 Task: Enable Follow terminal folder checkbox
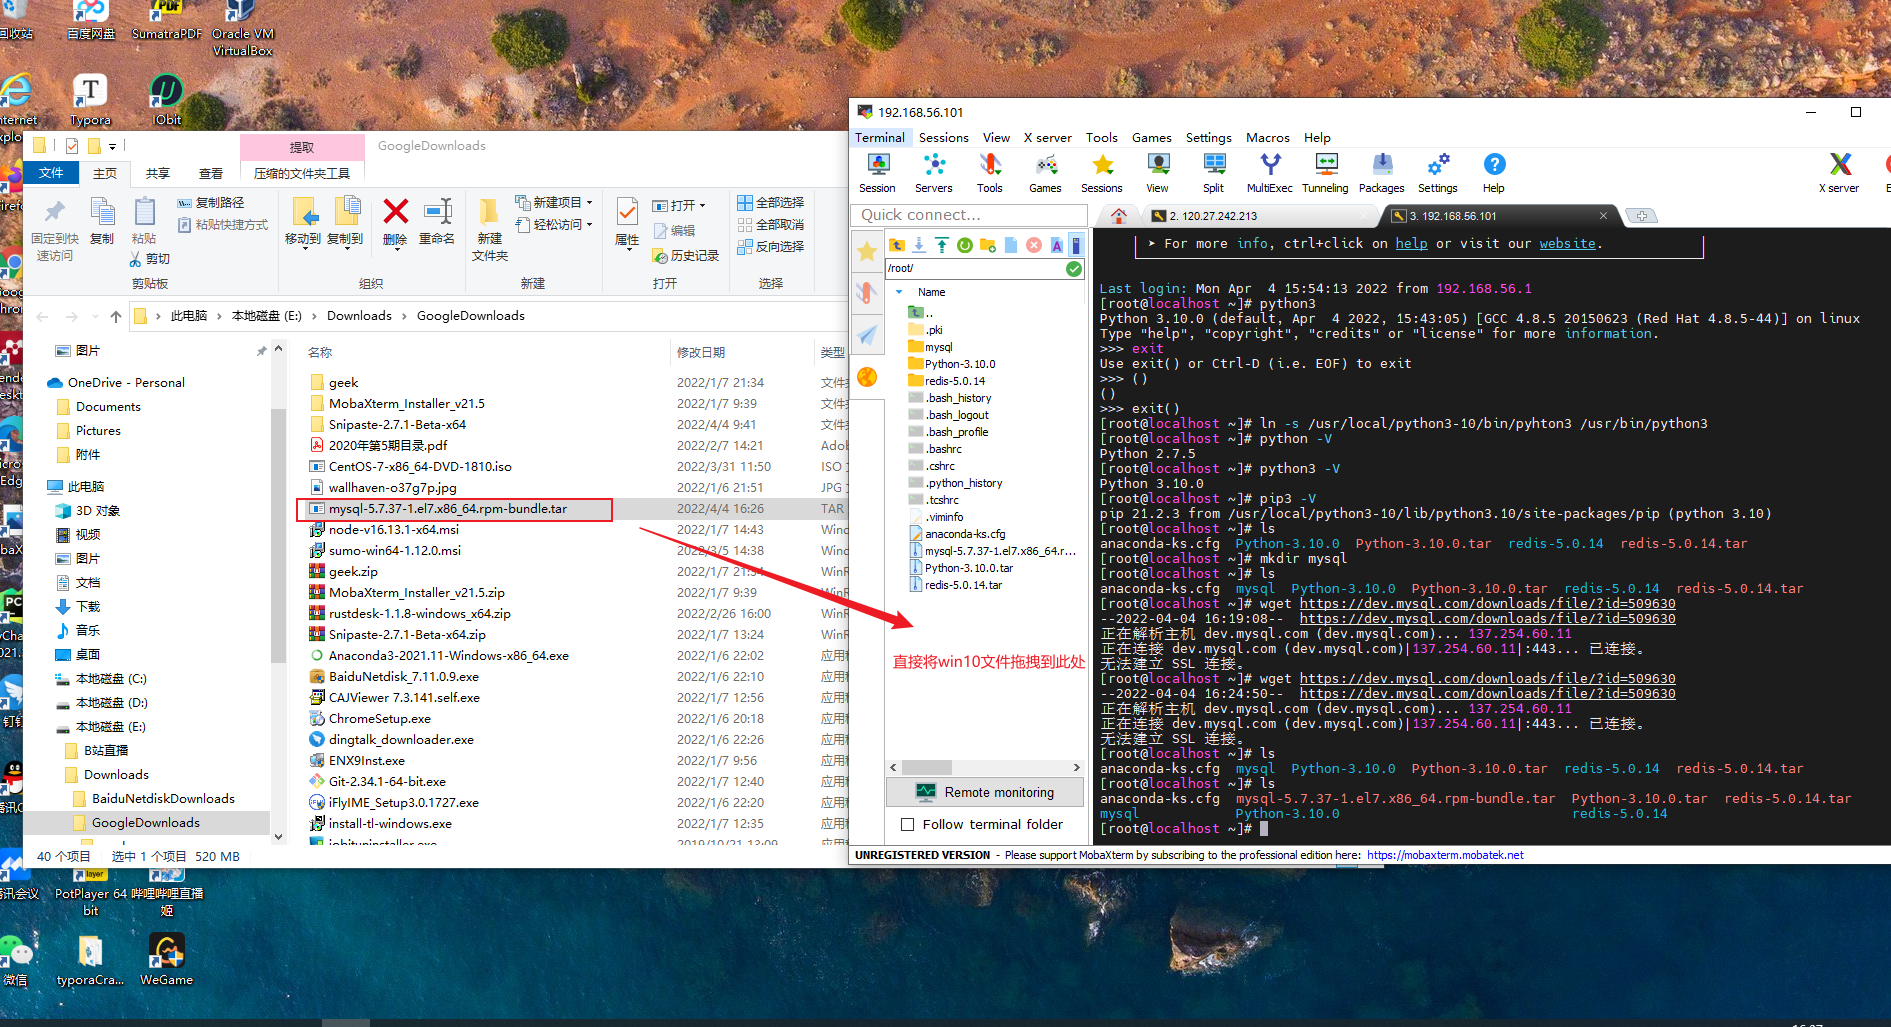coord(908,824)
